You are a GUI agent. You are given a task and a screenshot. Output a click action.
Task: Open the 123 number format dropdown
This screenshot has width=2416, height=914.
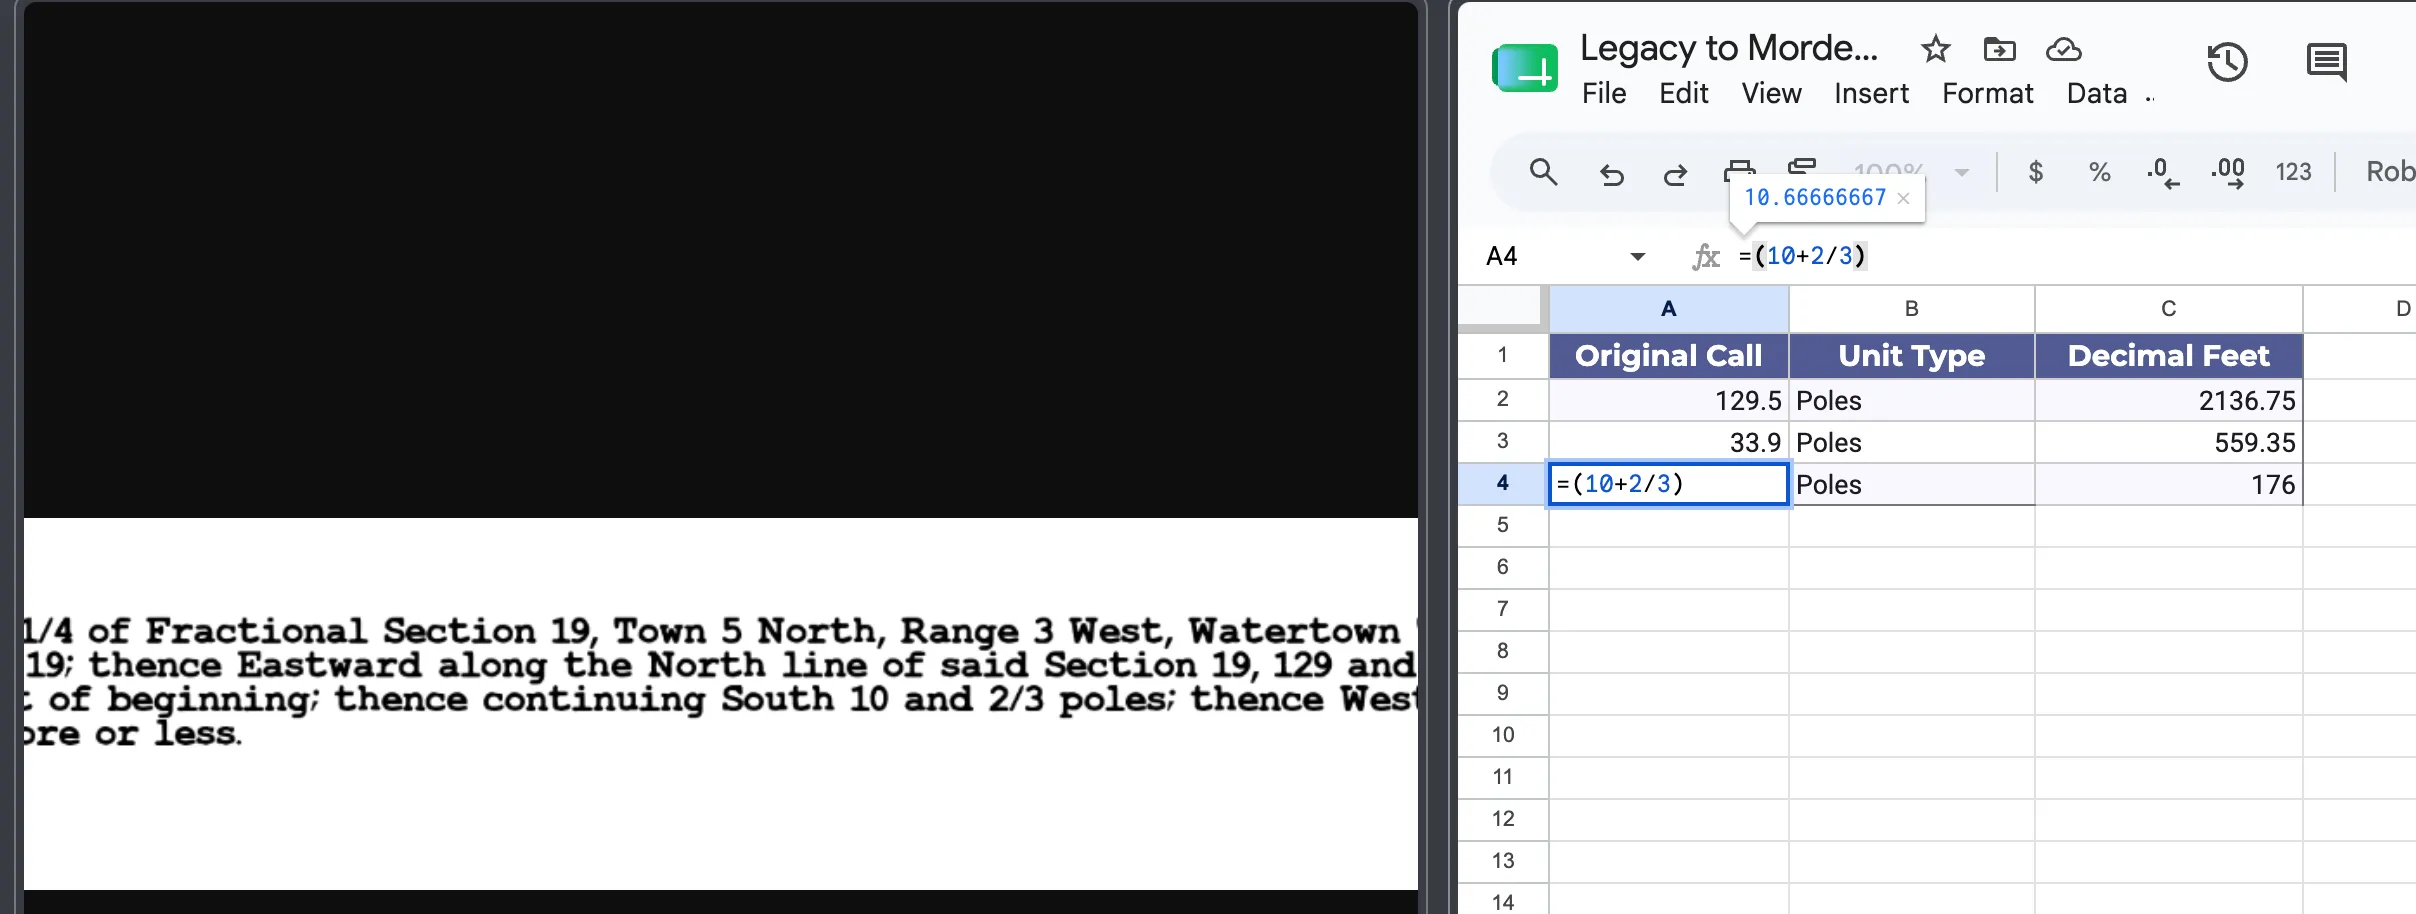[2293, 172]
